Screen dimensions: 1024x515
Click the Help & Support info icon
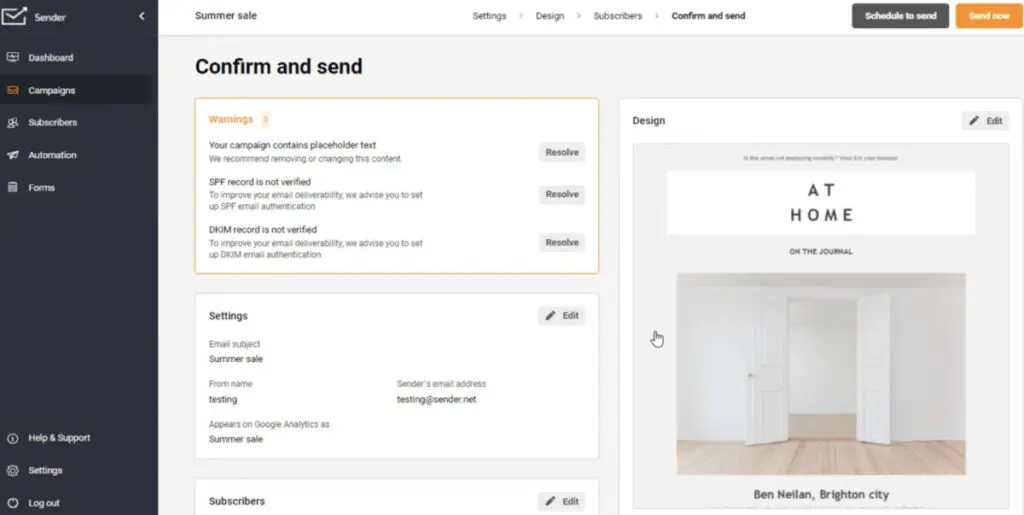pyautogui.click(x=12, y=438)
